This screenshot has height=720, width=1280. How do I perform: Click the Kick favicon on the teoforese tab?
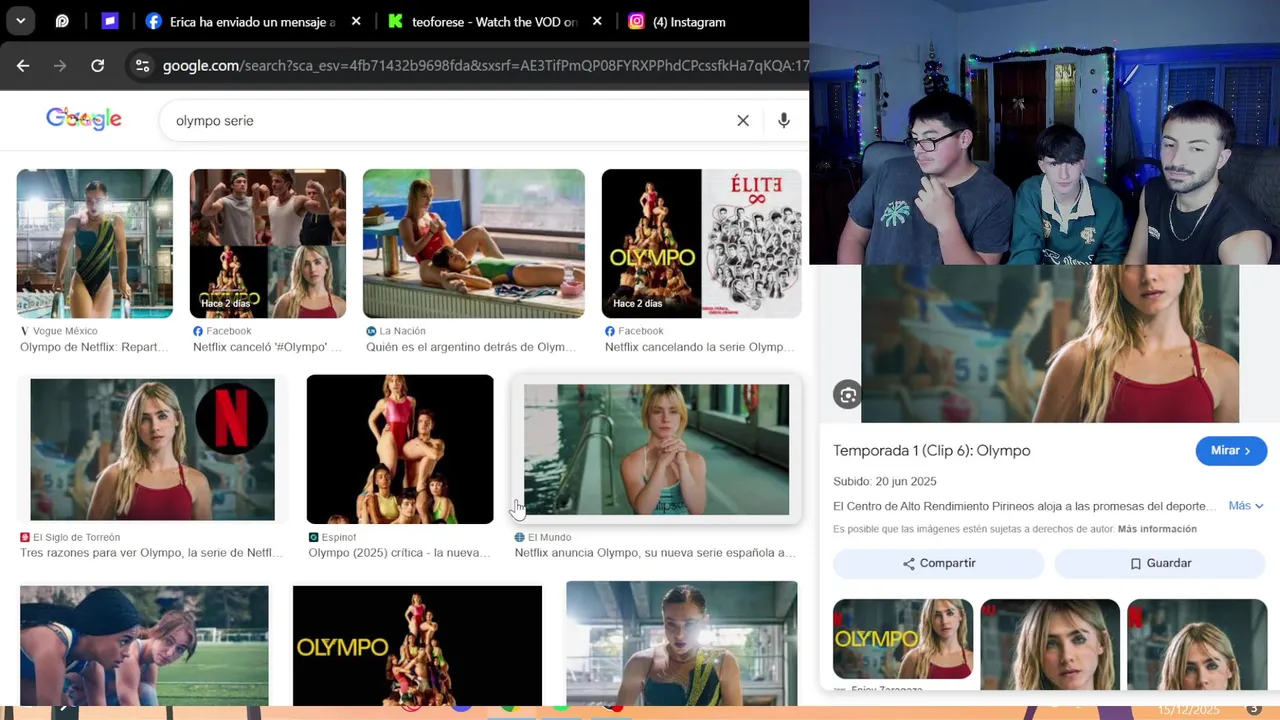395,21
